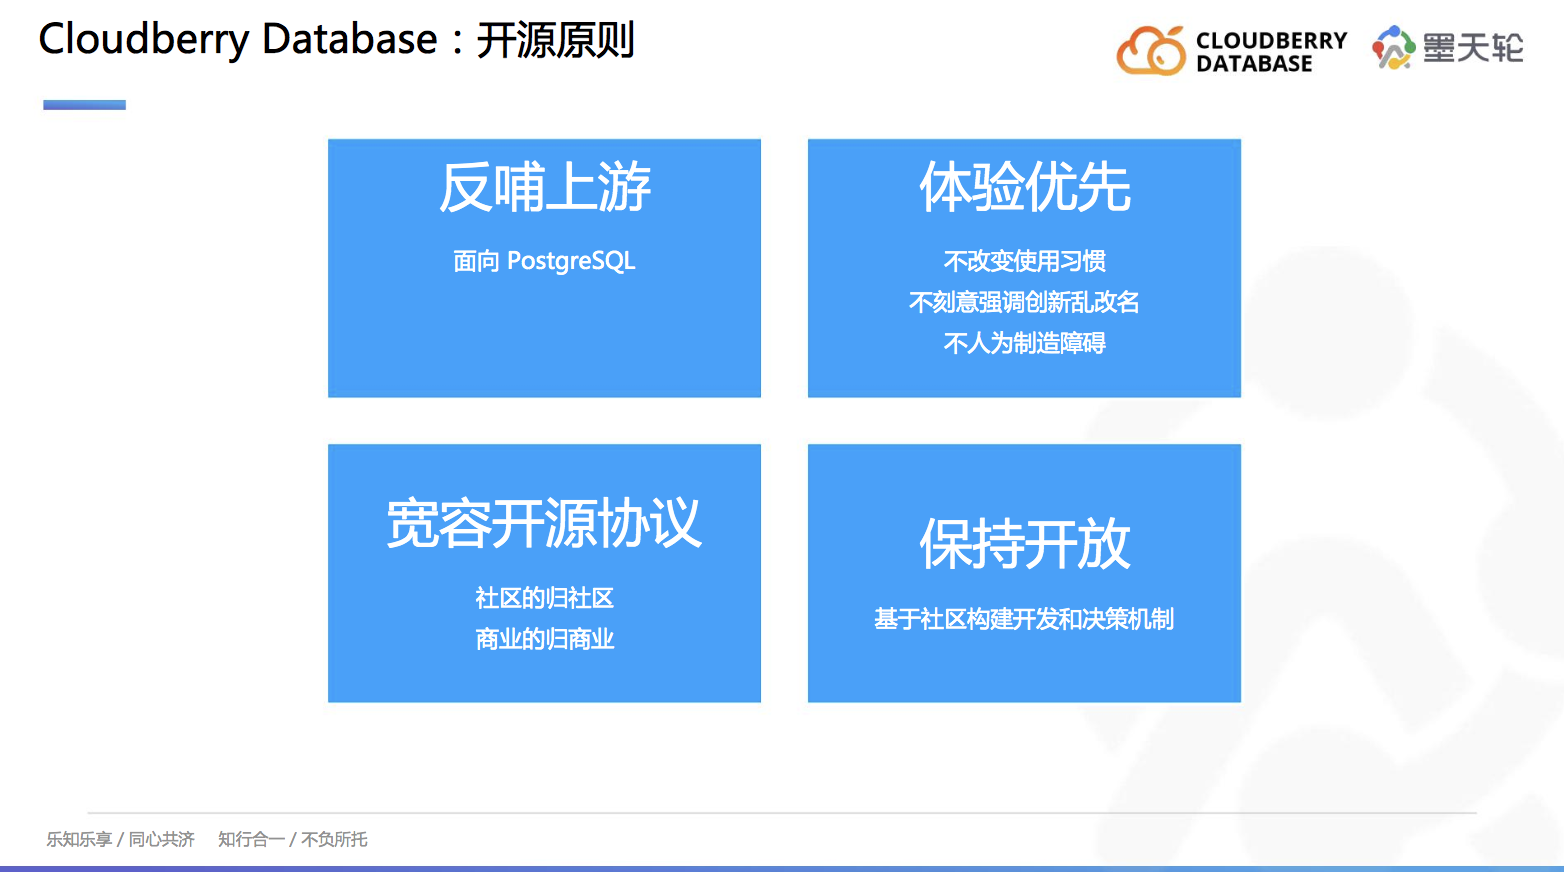The width and height of the screenshot is (1564, 872).
Task: Click the line 基于社区构建开发和决策机制
Action: pyautogui.click(x=1025, y=619)
